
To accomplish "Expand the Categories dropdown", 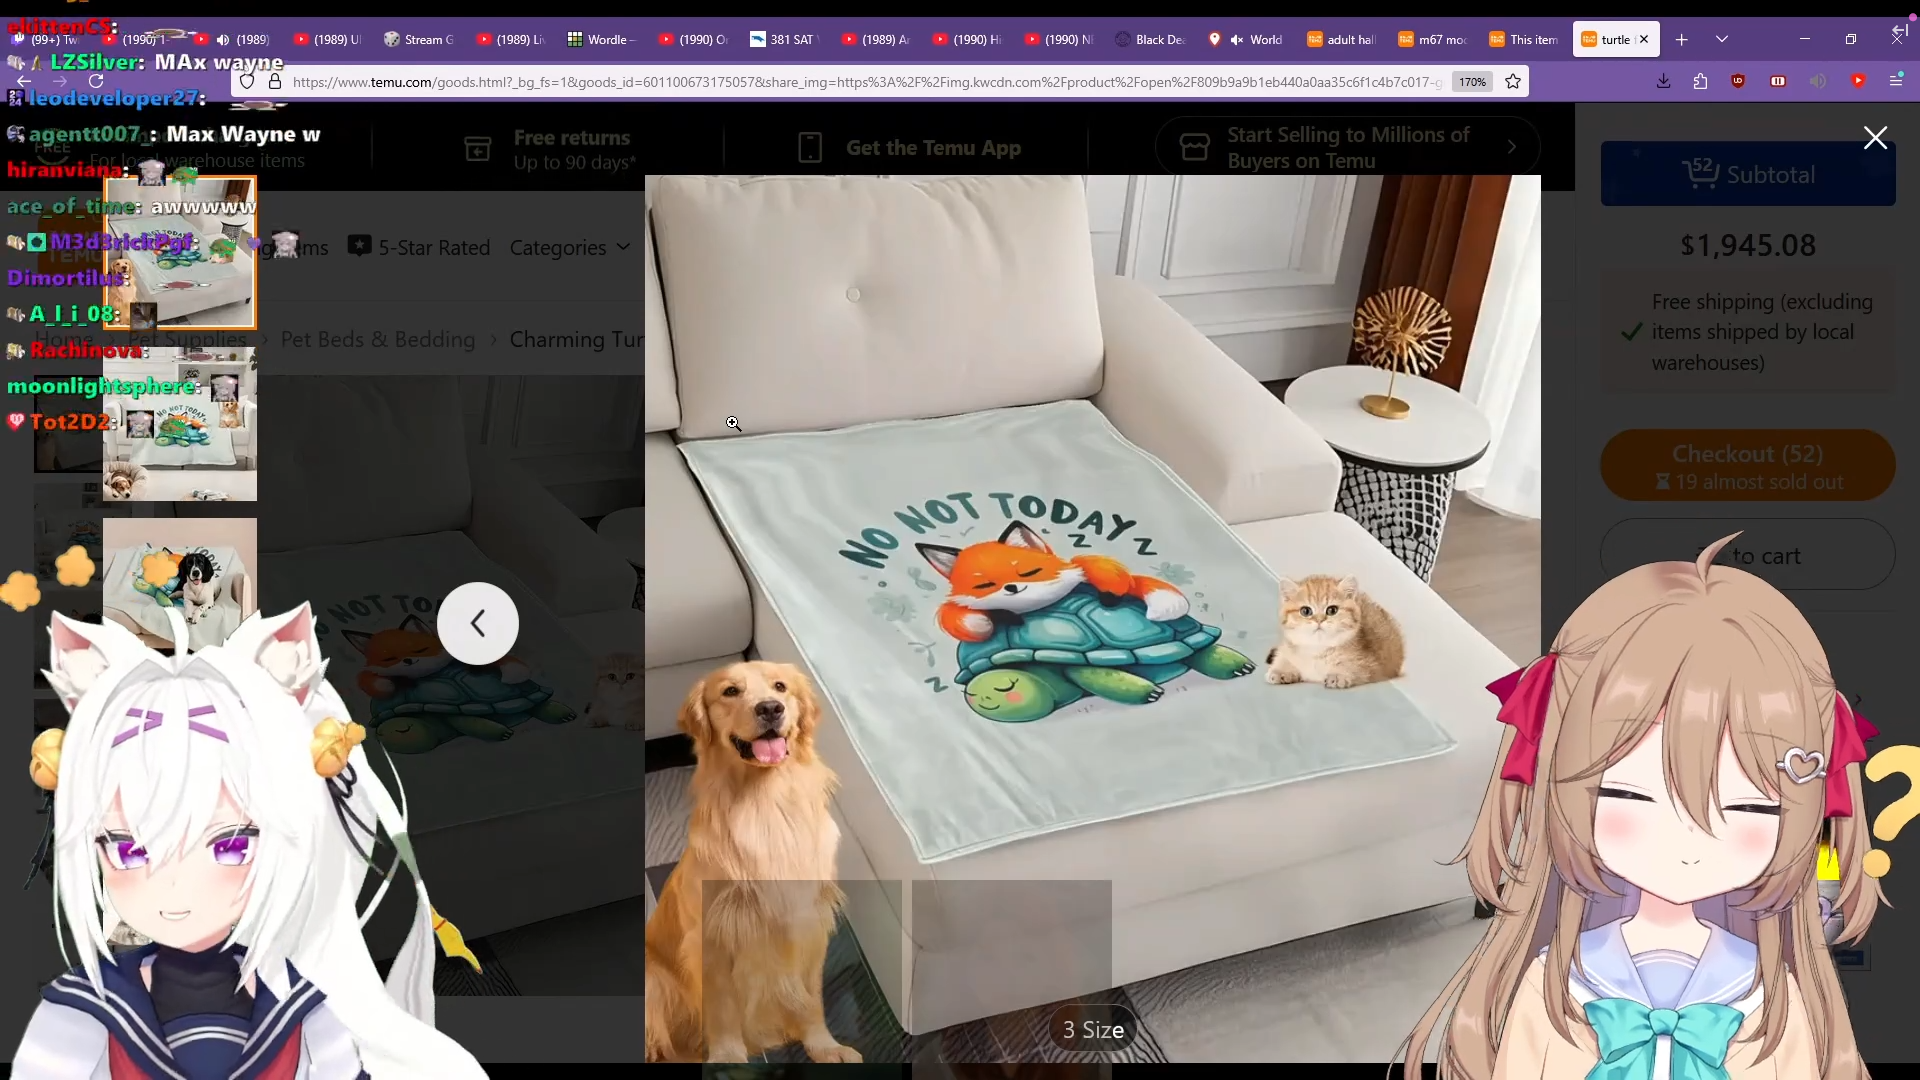I will (x=570, y=248).
